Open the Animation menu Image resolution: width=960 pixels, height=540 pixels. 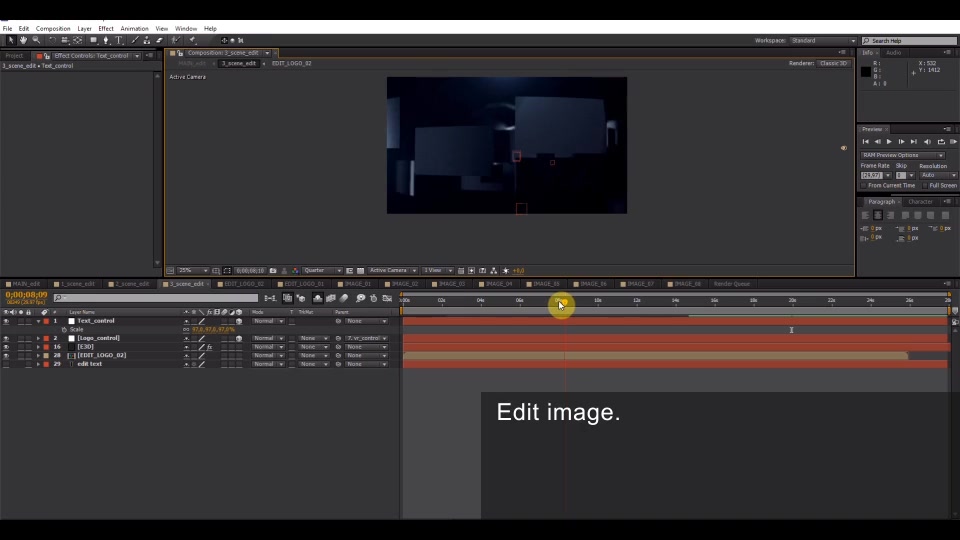134,29
